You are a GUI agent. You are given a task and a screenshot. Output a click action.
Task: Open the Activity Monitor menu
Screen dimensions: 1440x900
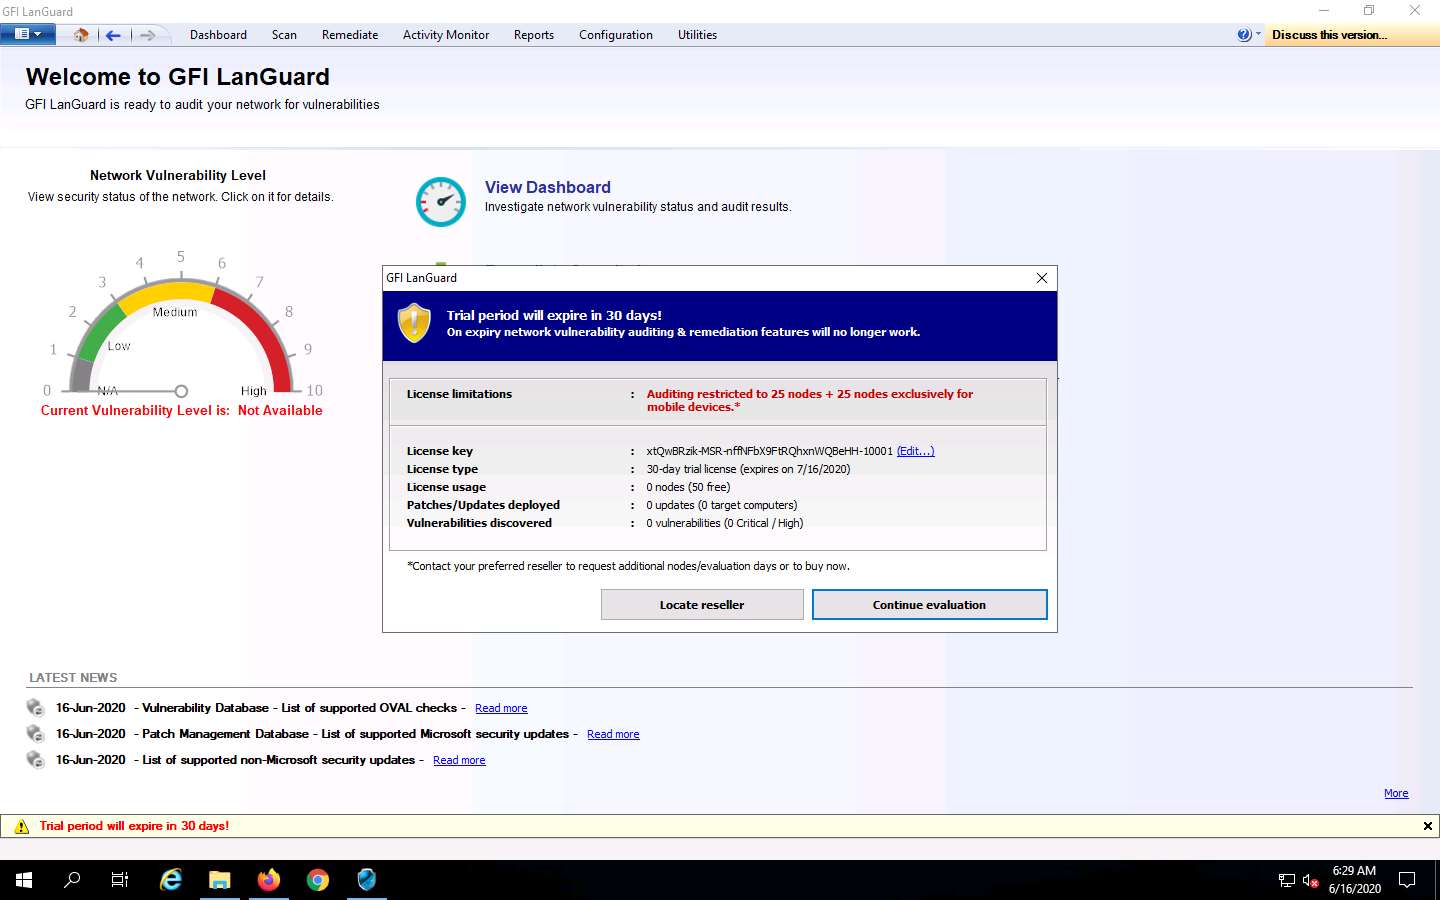click(x=446, y=35)
